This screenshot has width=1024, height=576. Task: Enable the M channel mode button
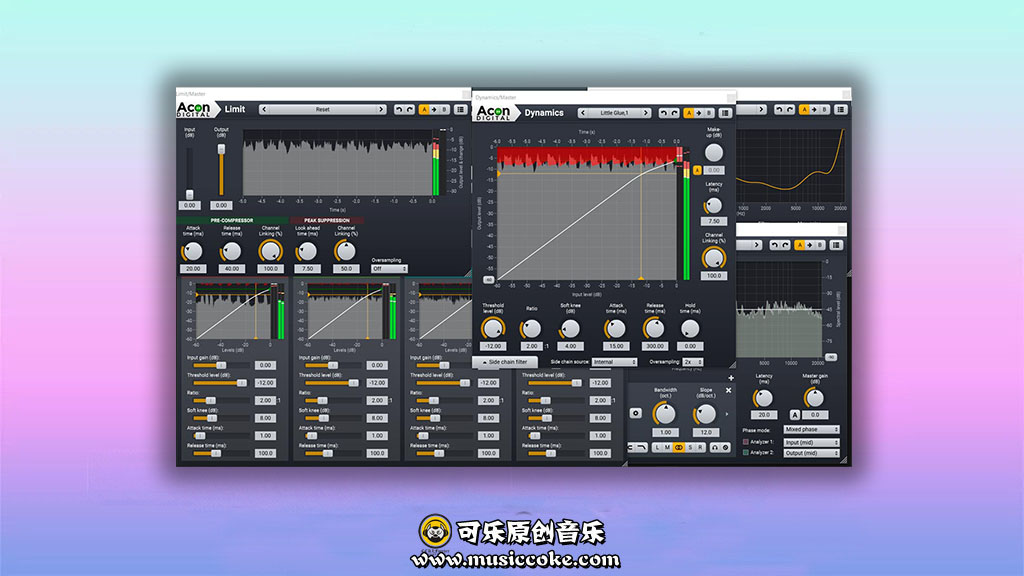(x=667, y=448)
